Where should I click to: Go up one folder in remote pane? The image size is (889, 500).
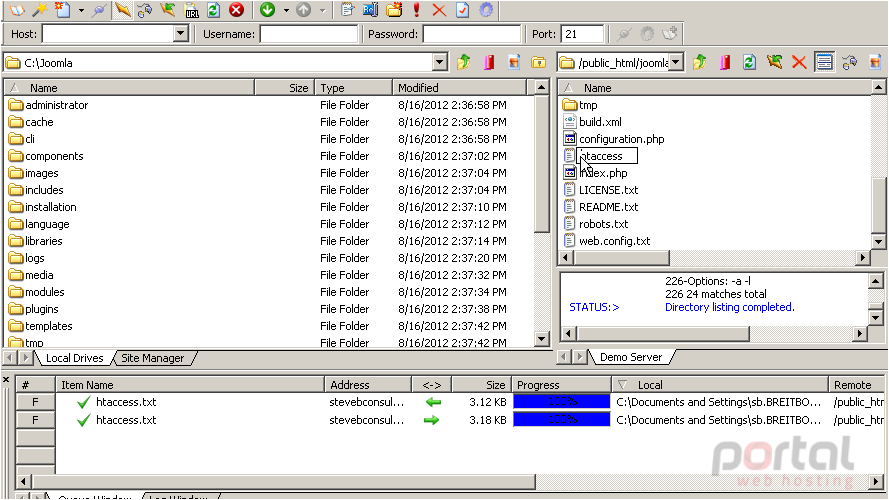(700, 62)
